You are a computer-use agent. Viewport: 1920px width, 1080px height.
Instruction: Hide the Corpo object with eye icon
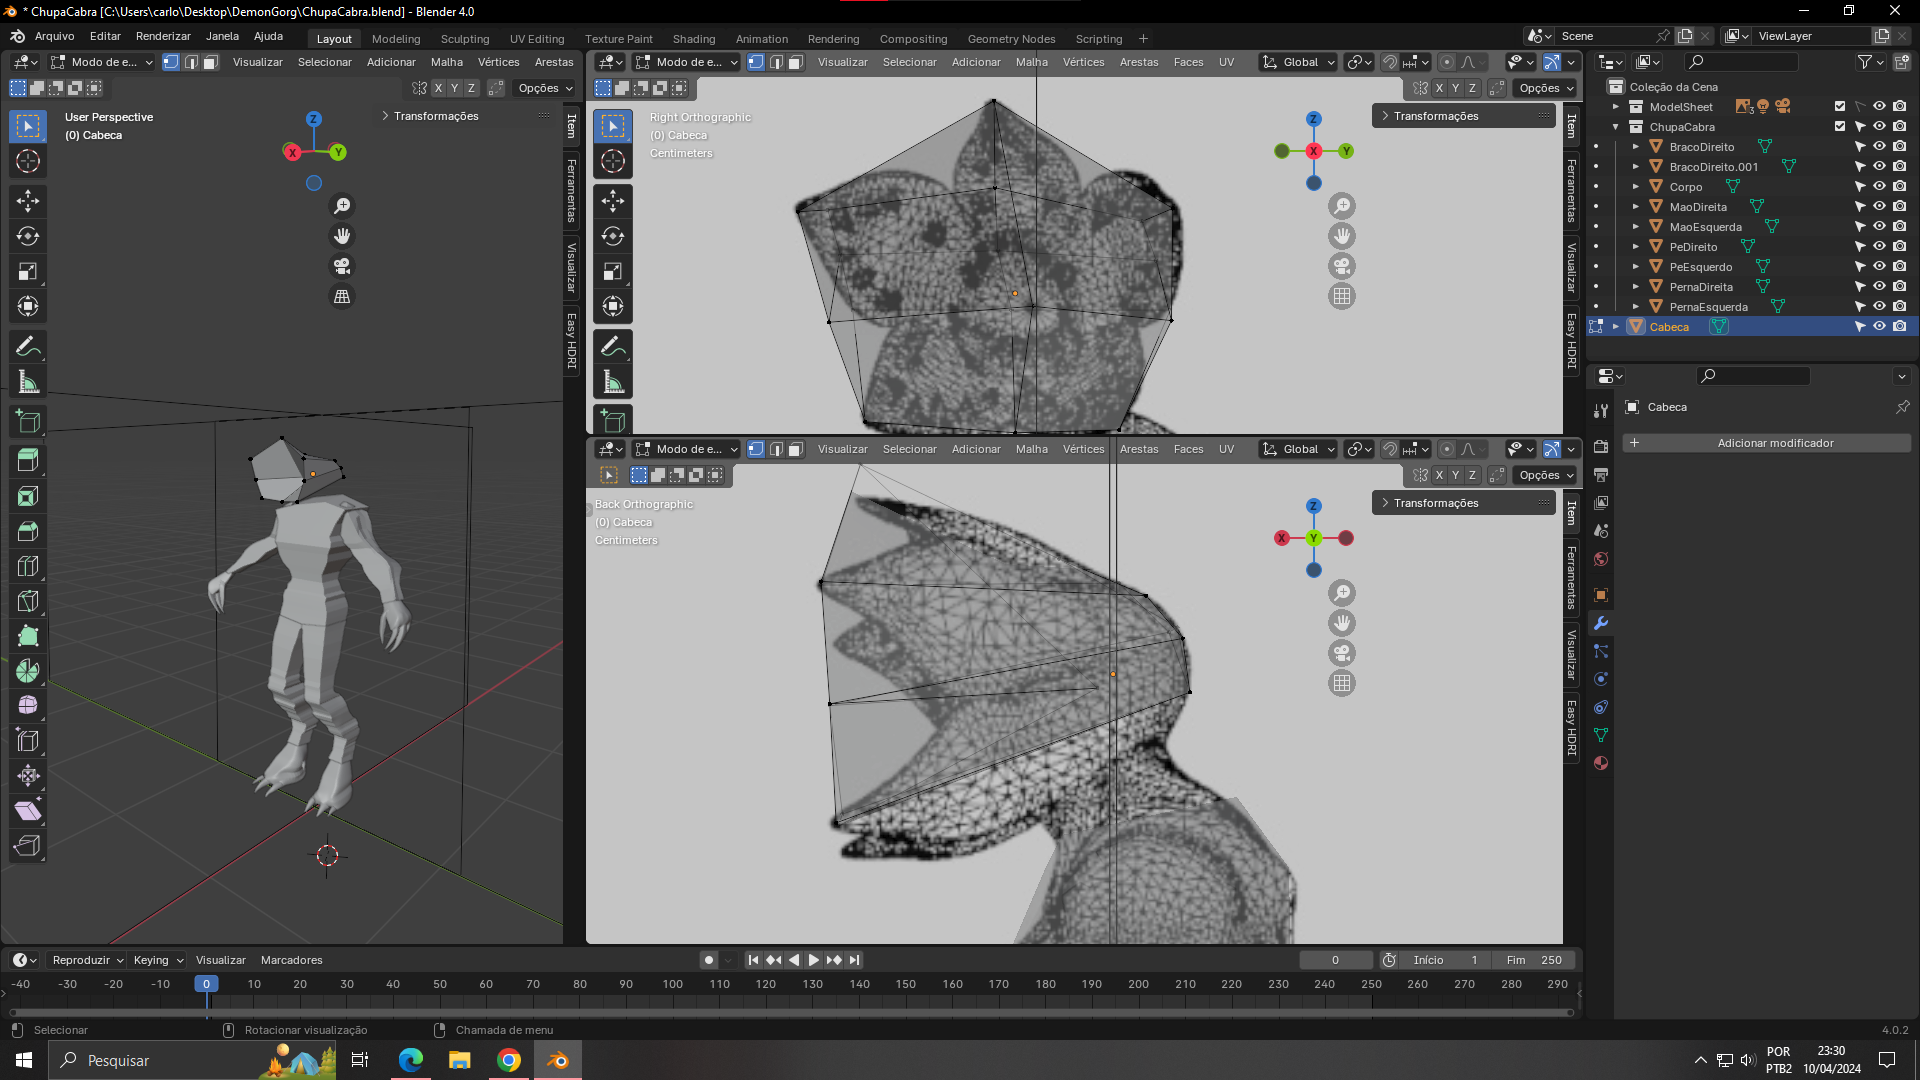coord(1879,187)
